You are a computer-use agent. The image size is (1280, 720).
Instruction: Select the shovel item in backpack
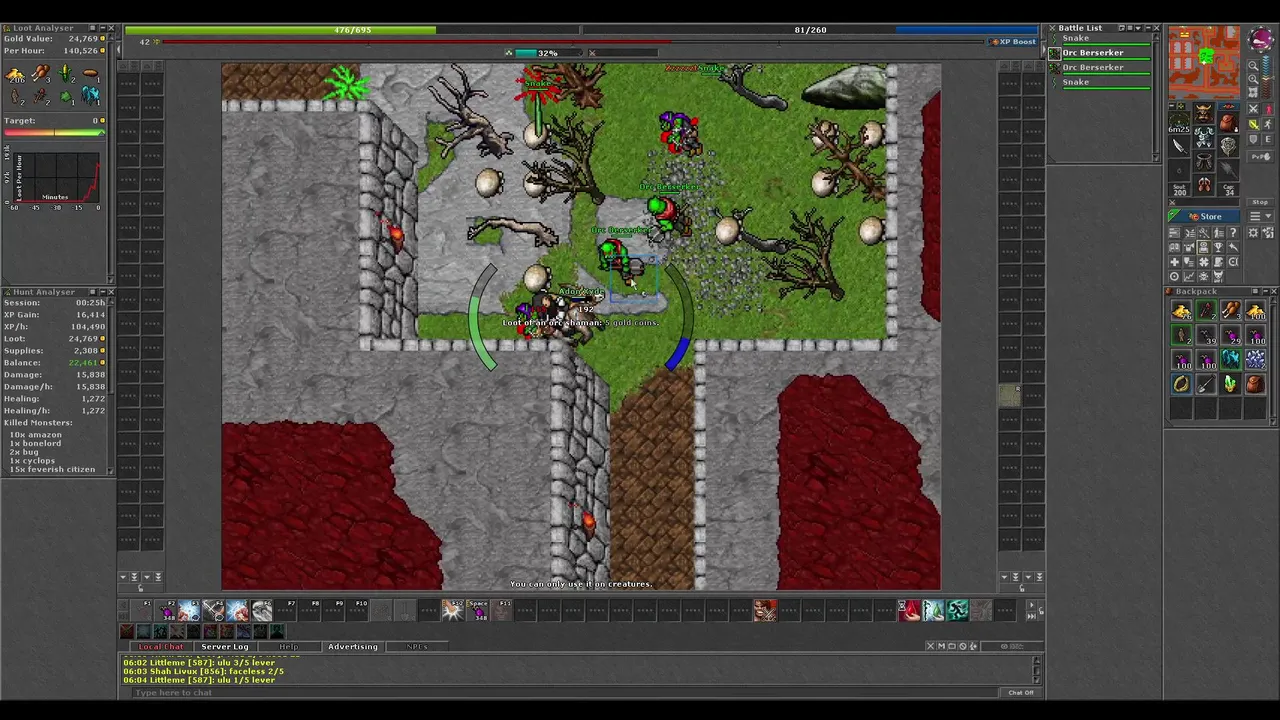coord(1206,384)
